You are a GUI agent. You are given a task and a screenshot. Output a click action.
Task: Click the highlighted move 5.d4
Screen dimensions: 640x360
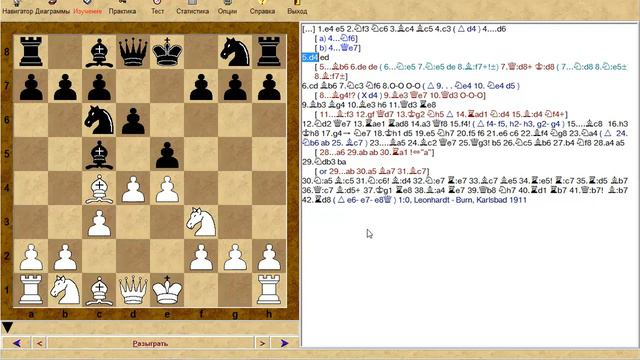[x=310, y=58]
